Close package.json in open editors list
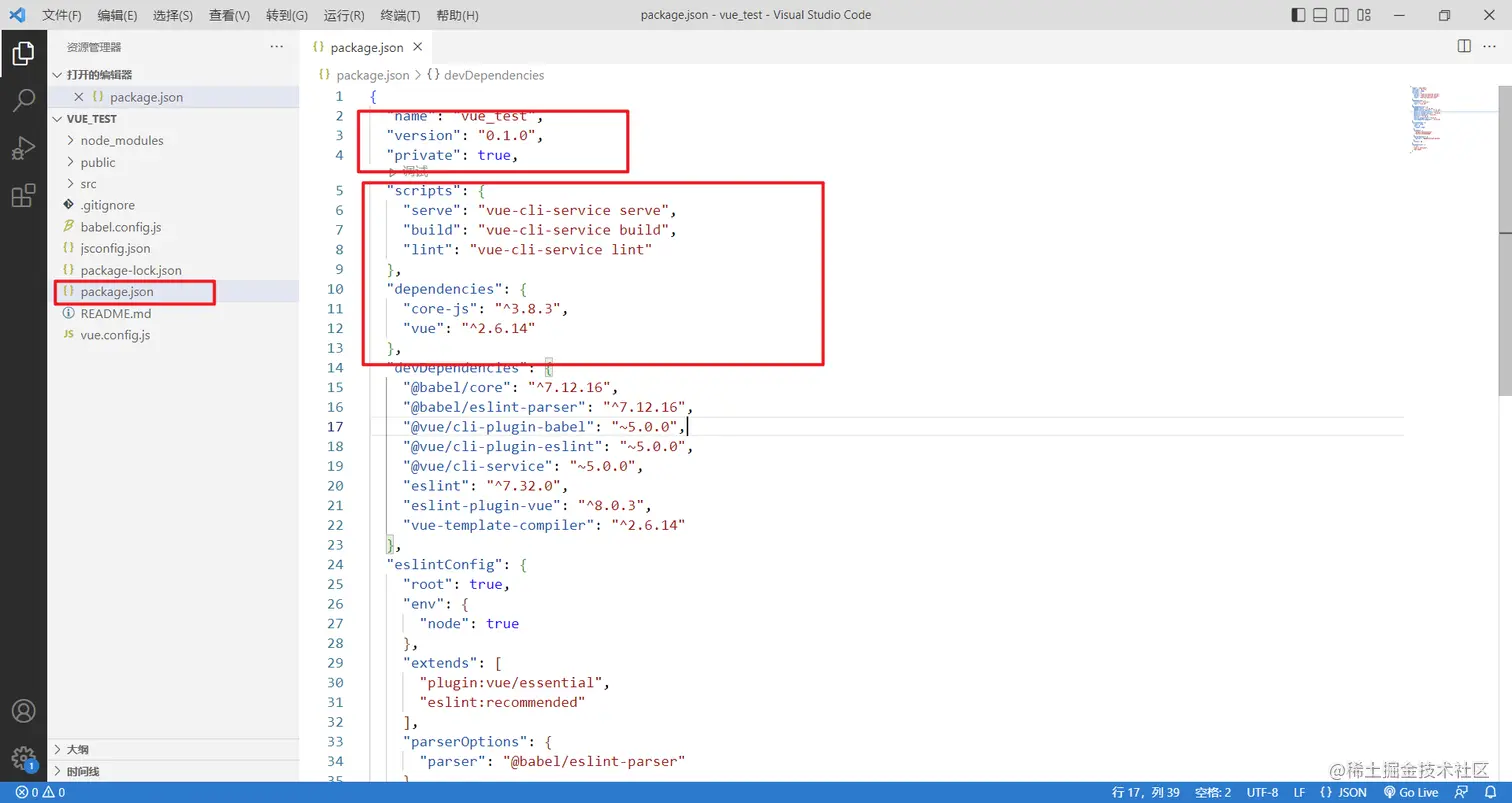Viewport: 1512px width, 803px height. tap(79, 97)
